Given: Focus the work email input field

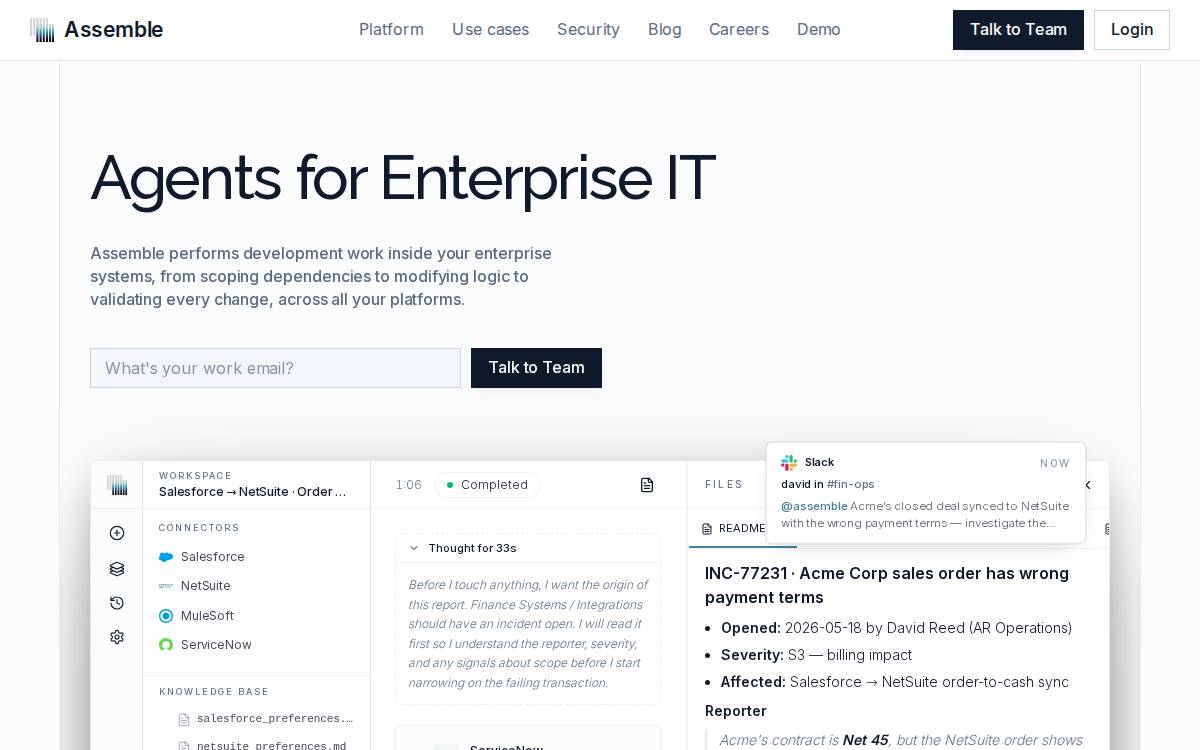Looking at the screenshot, I should pos(275,368).
